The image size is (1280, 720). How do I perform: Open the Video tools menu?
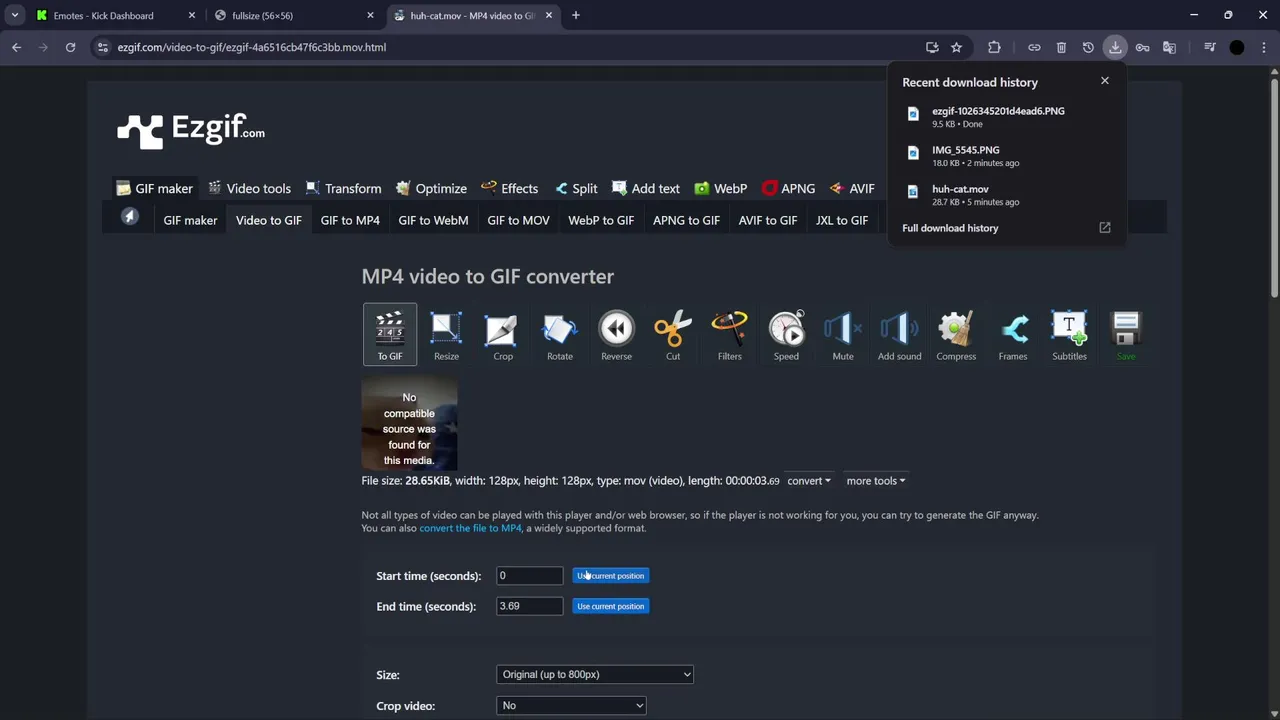point(249,188)
